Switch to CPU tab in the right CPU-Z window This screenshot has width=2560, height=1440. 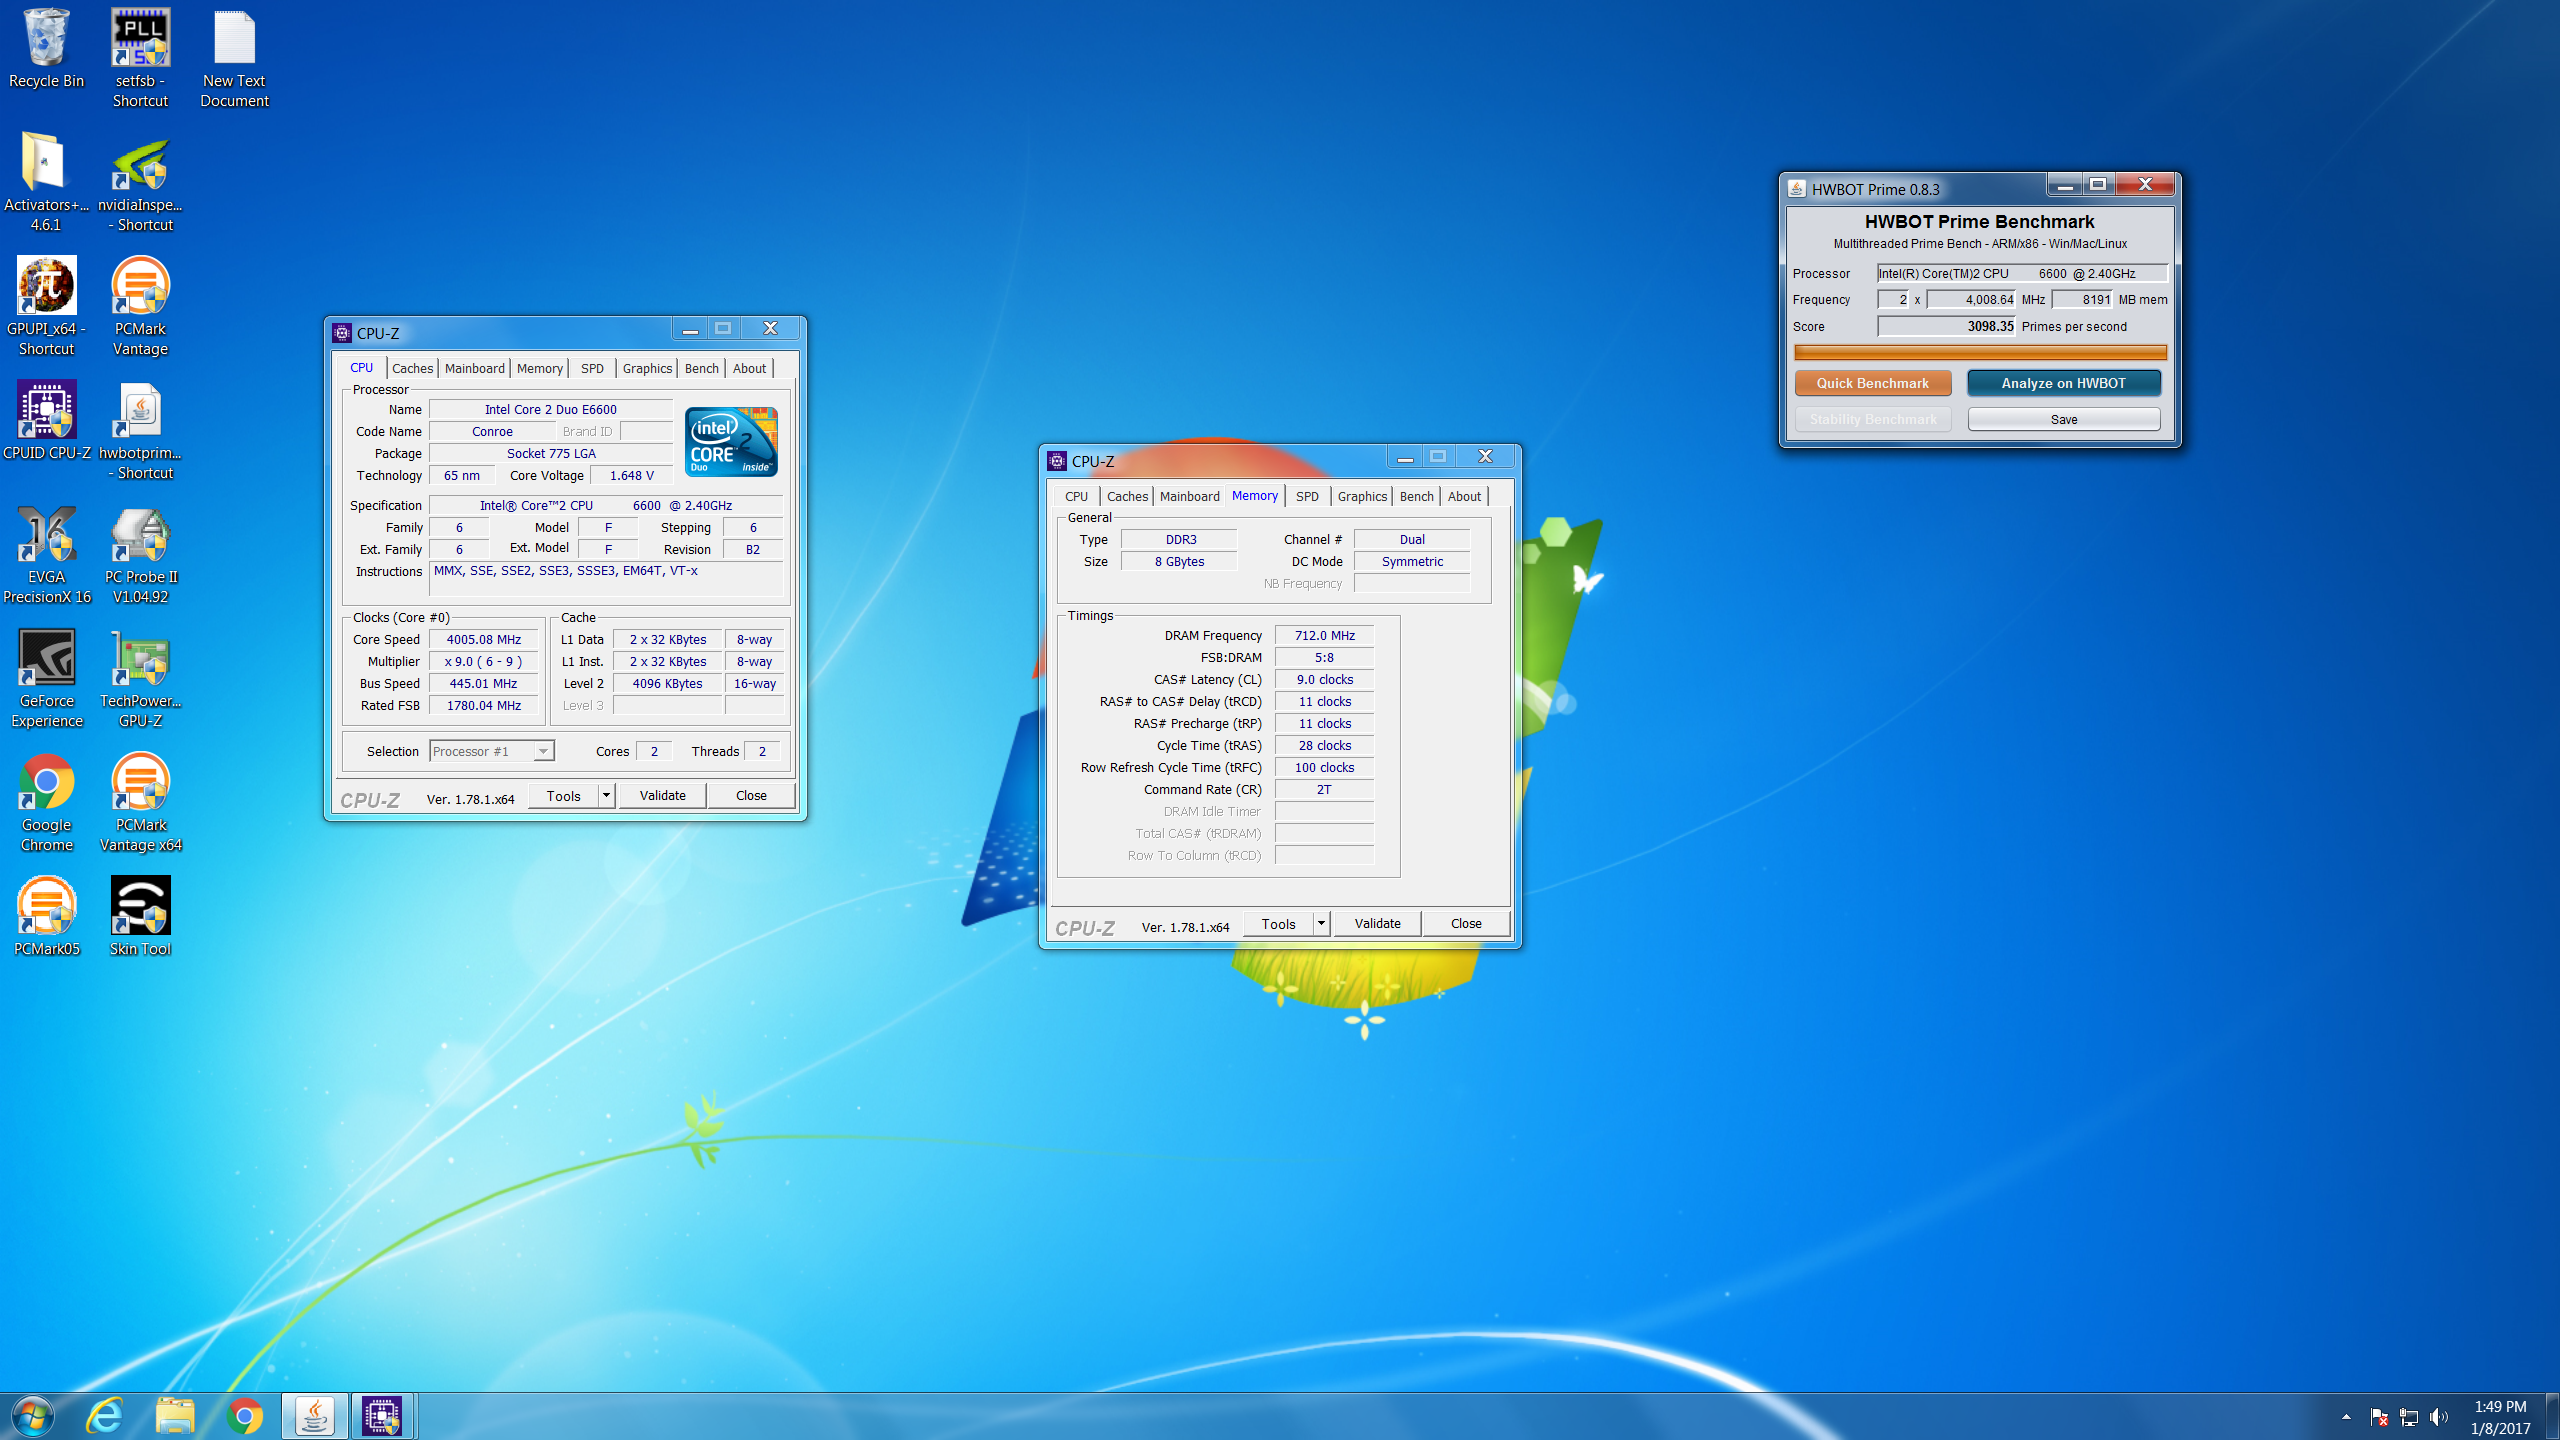coord(1076,496)
